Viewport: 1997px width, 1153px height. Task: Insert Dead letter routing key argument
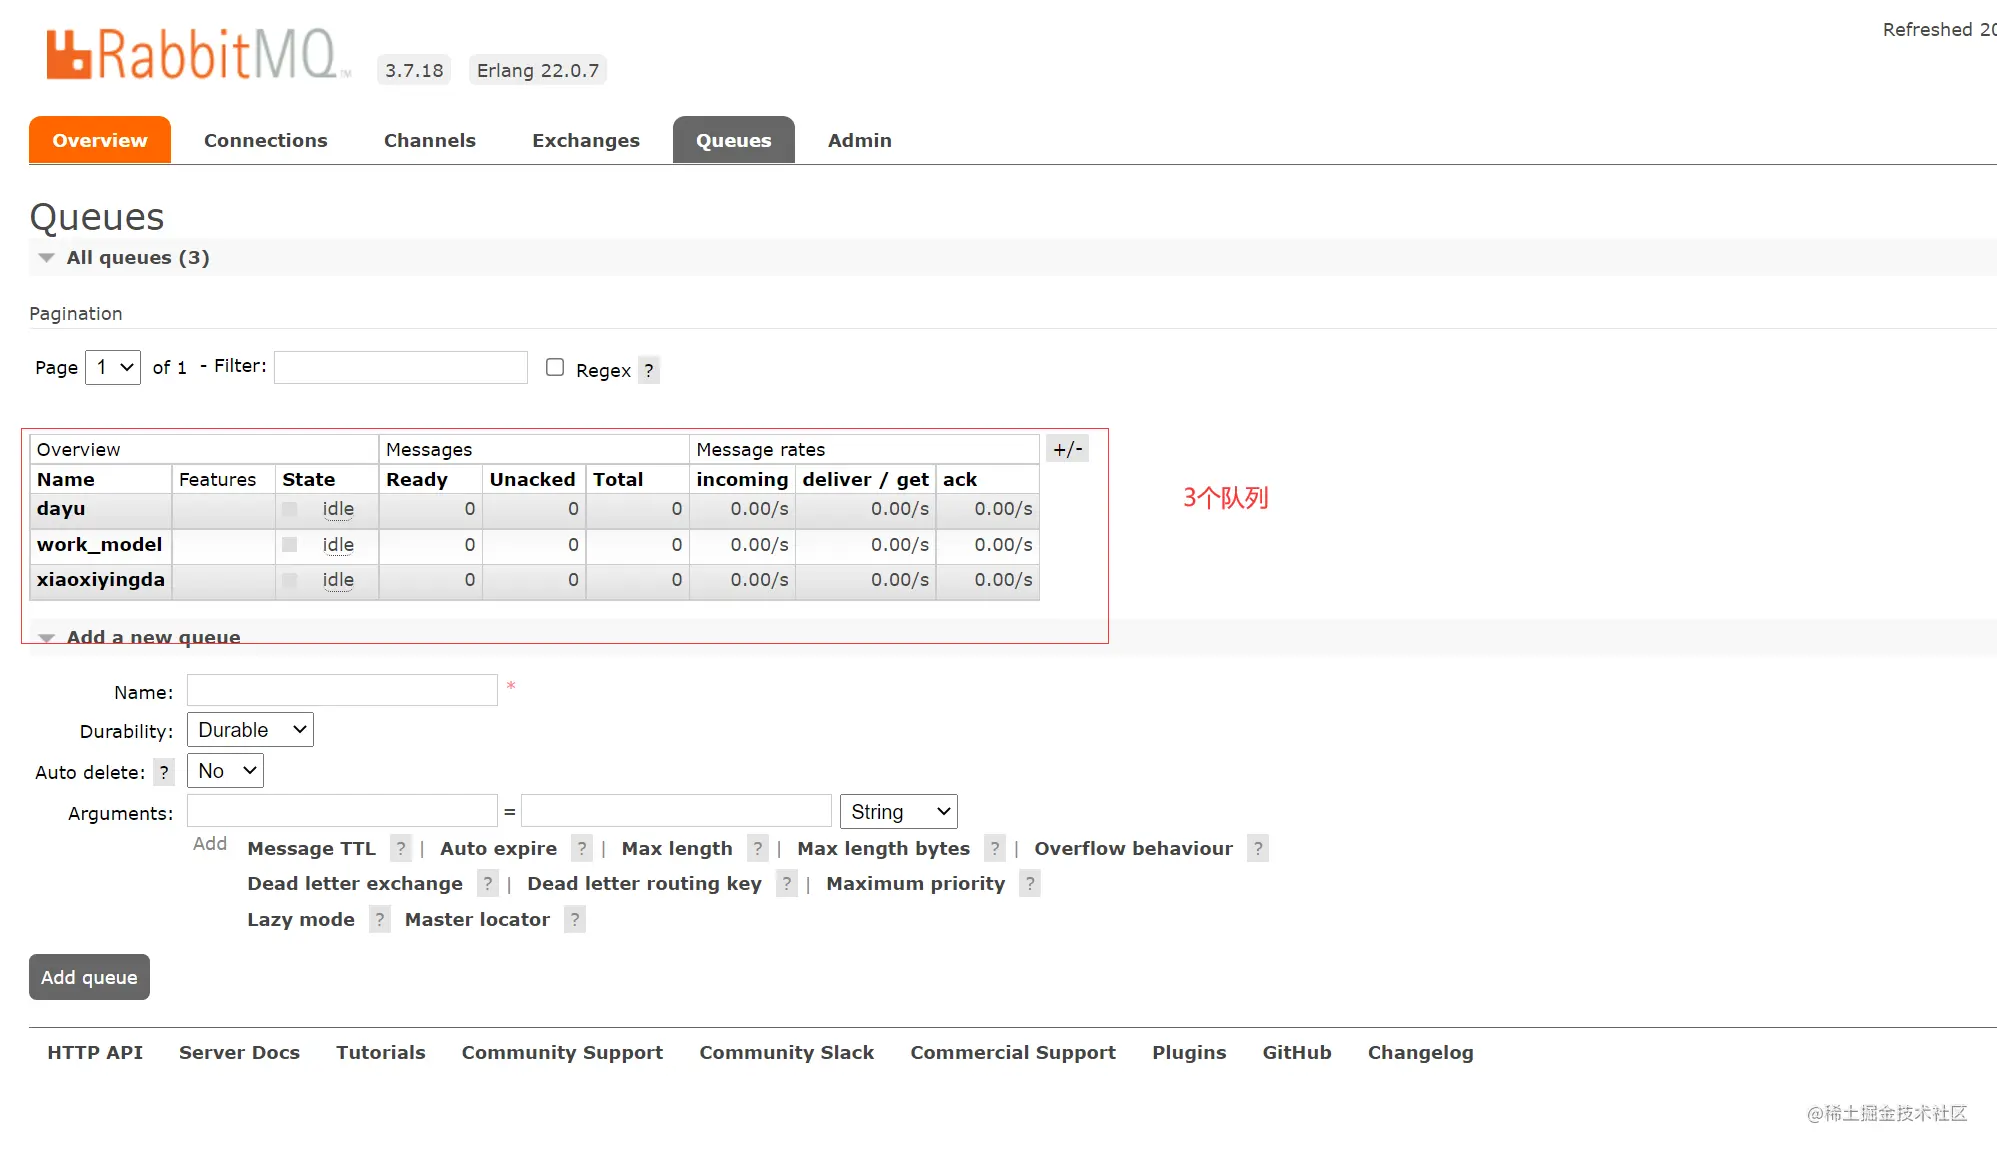tap(644, 884)
